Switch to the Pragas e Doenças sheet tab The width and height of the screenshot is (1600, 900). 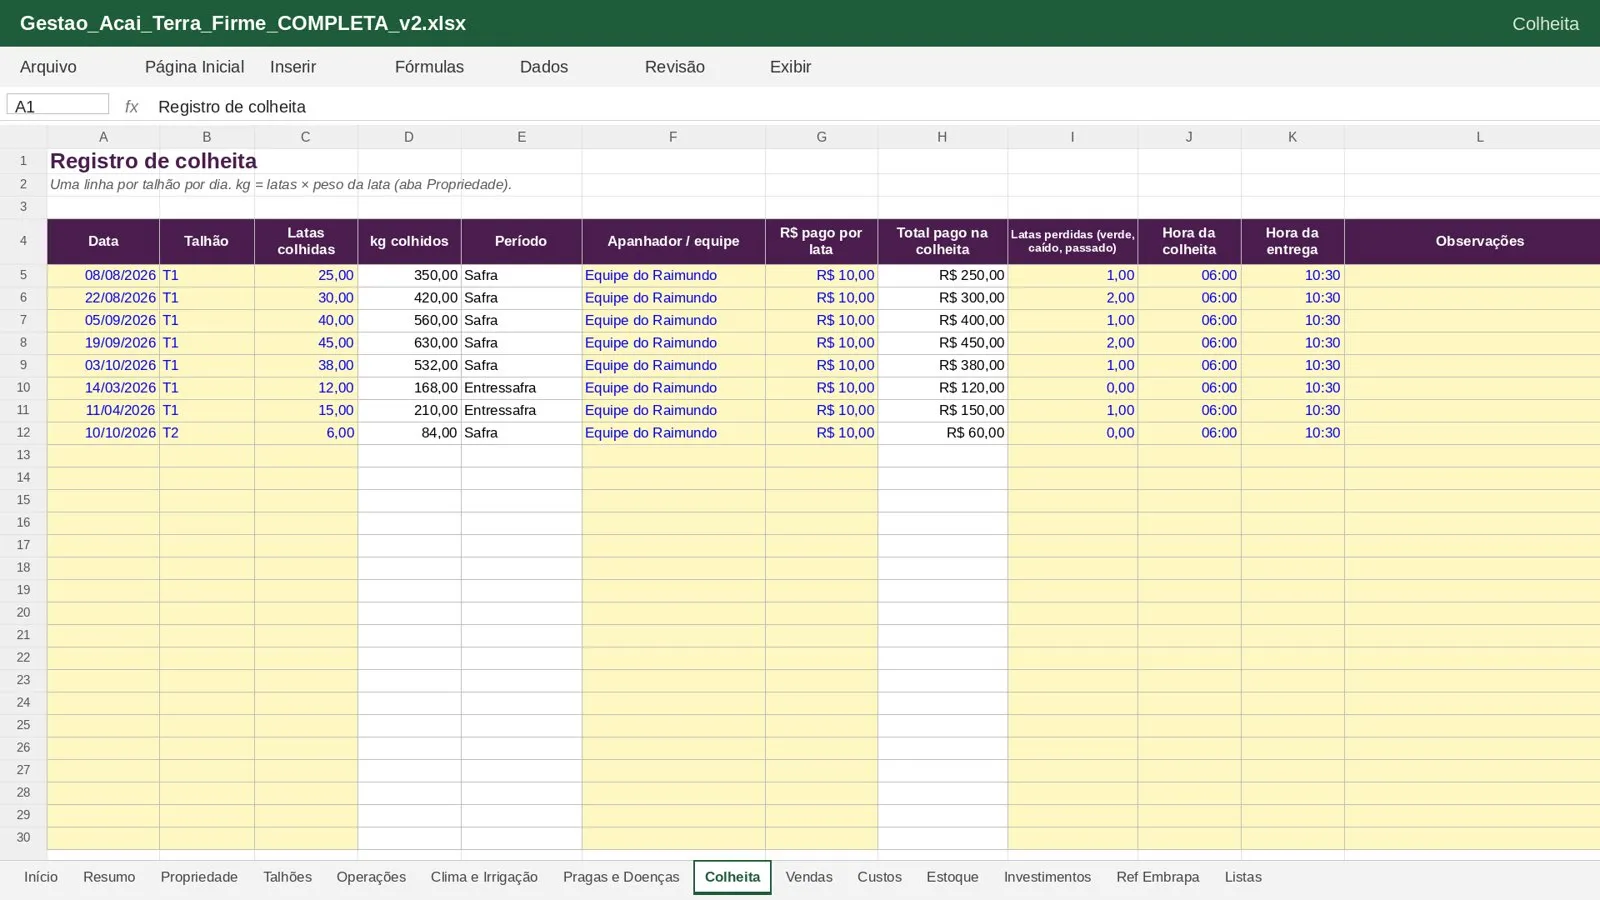click(x=621, y=877)
